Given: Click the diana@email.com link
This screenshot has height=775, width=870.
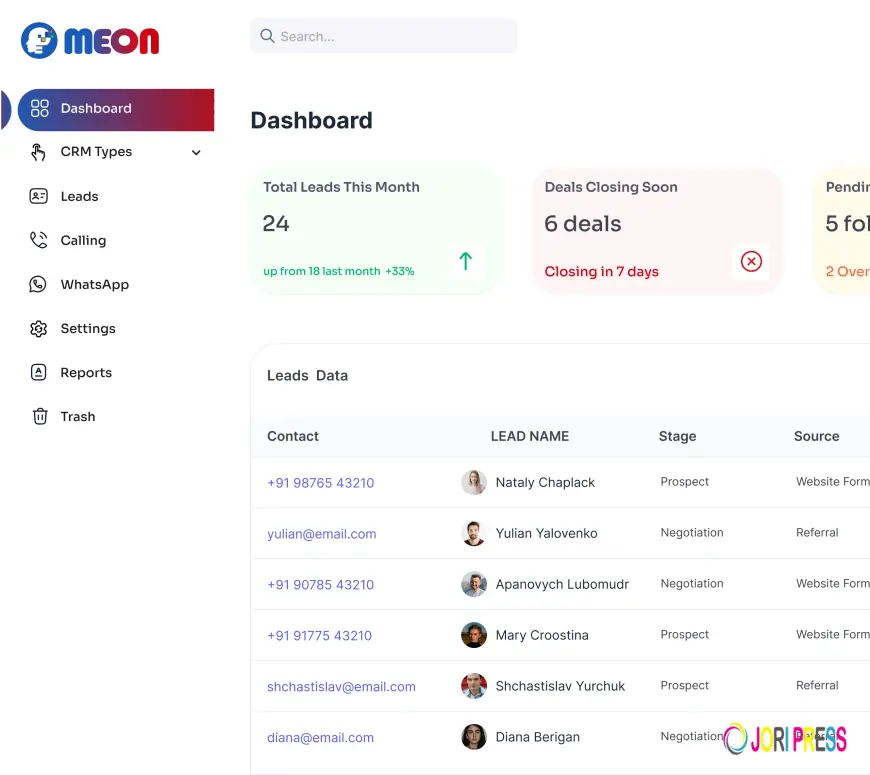Looking at the screenshot, I should [x=318, y=737].
